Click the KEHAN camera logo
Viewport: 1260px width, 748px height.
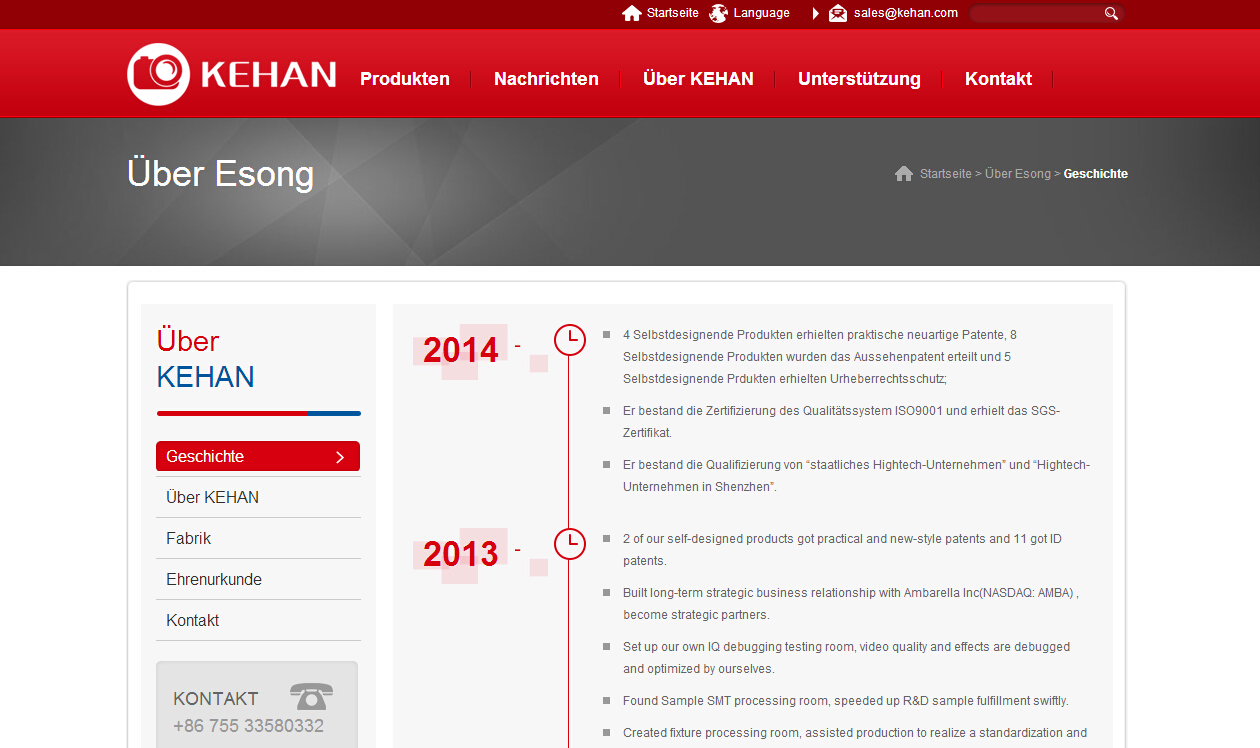point(232,74)
